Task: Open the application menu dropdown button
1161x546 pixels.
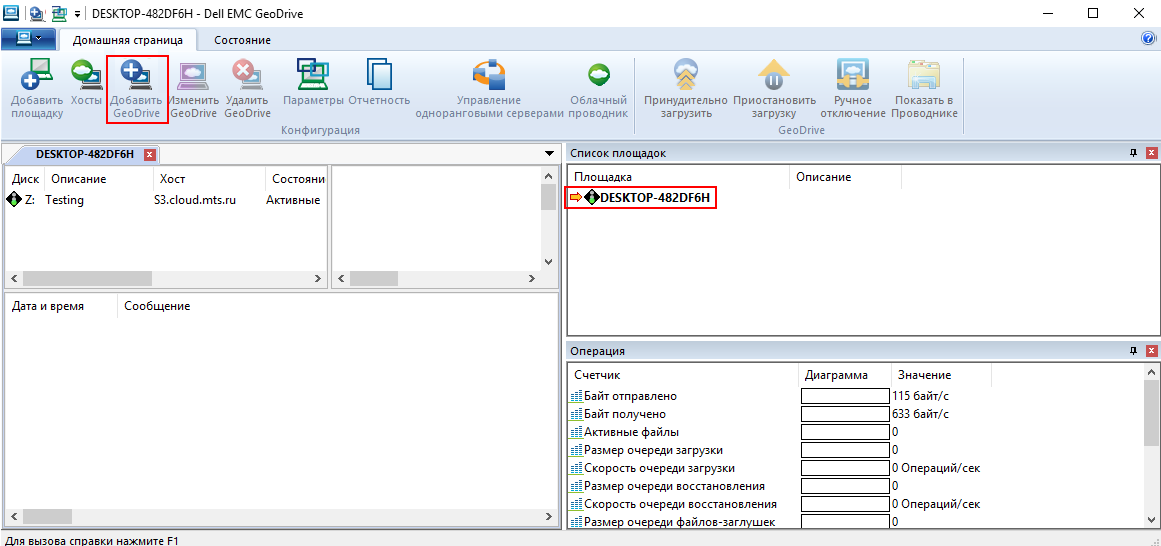Action: click(28, 39)
